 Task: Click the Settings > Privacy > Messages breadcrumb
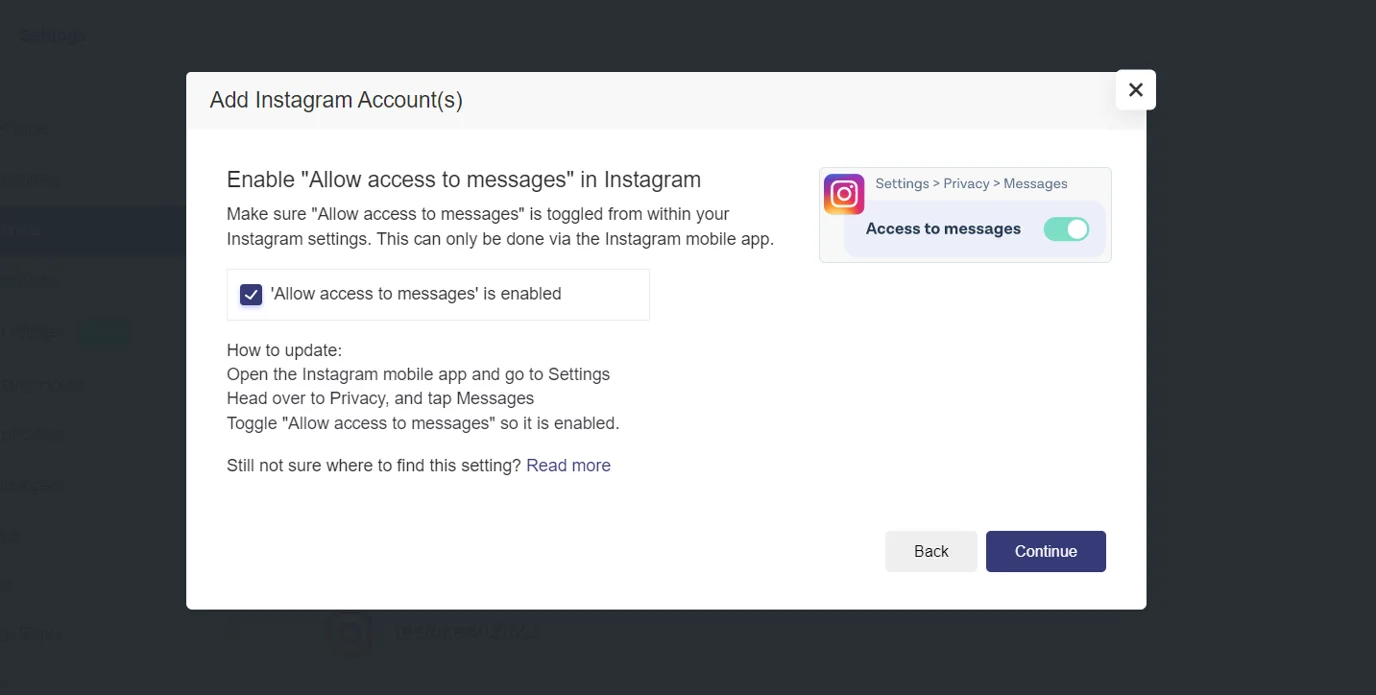point(970,184)
